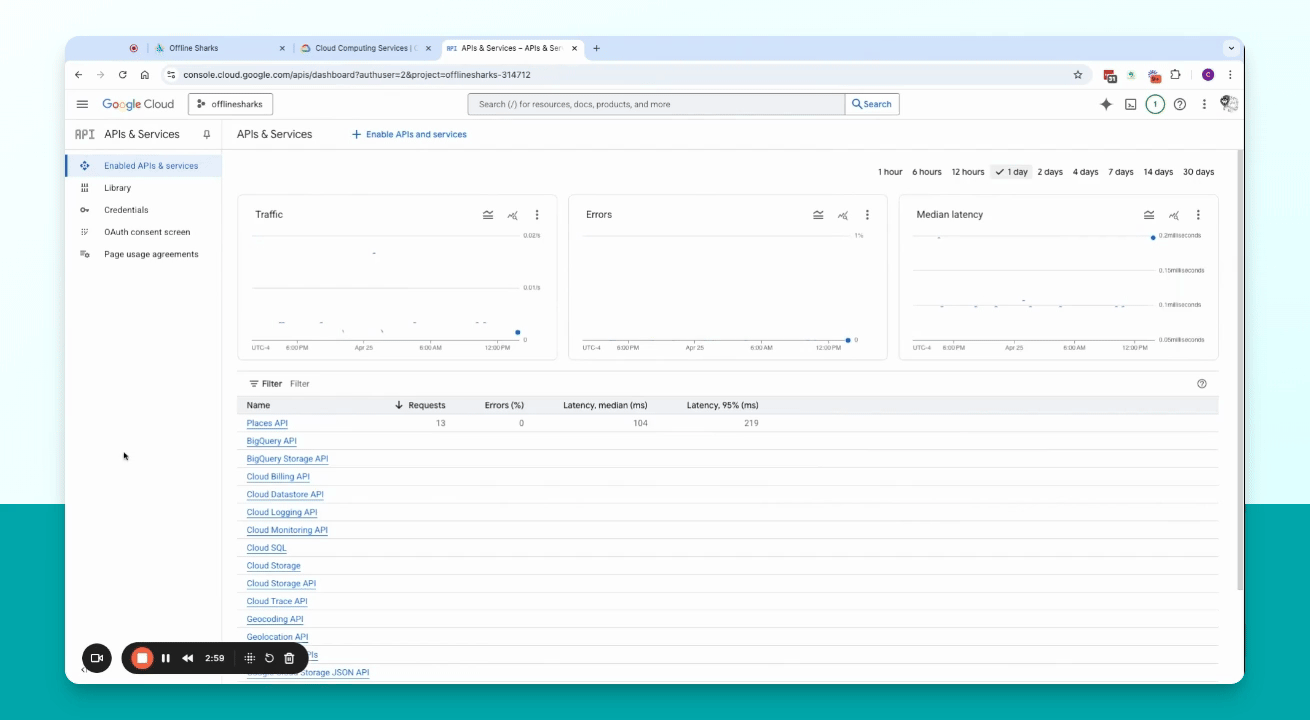Click the table help icon beside filter

(1202, 384)
